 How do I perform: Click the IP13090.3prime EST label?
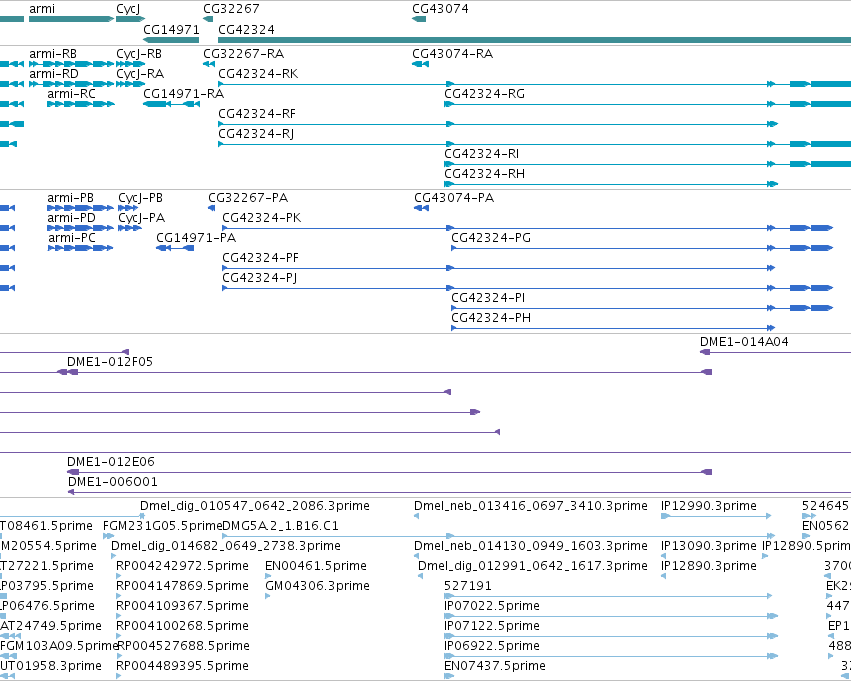(x=709, y=546)
